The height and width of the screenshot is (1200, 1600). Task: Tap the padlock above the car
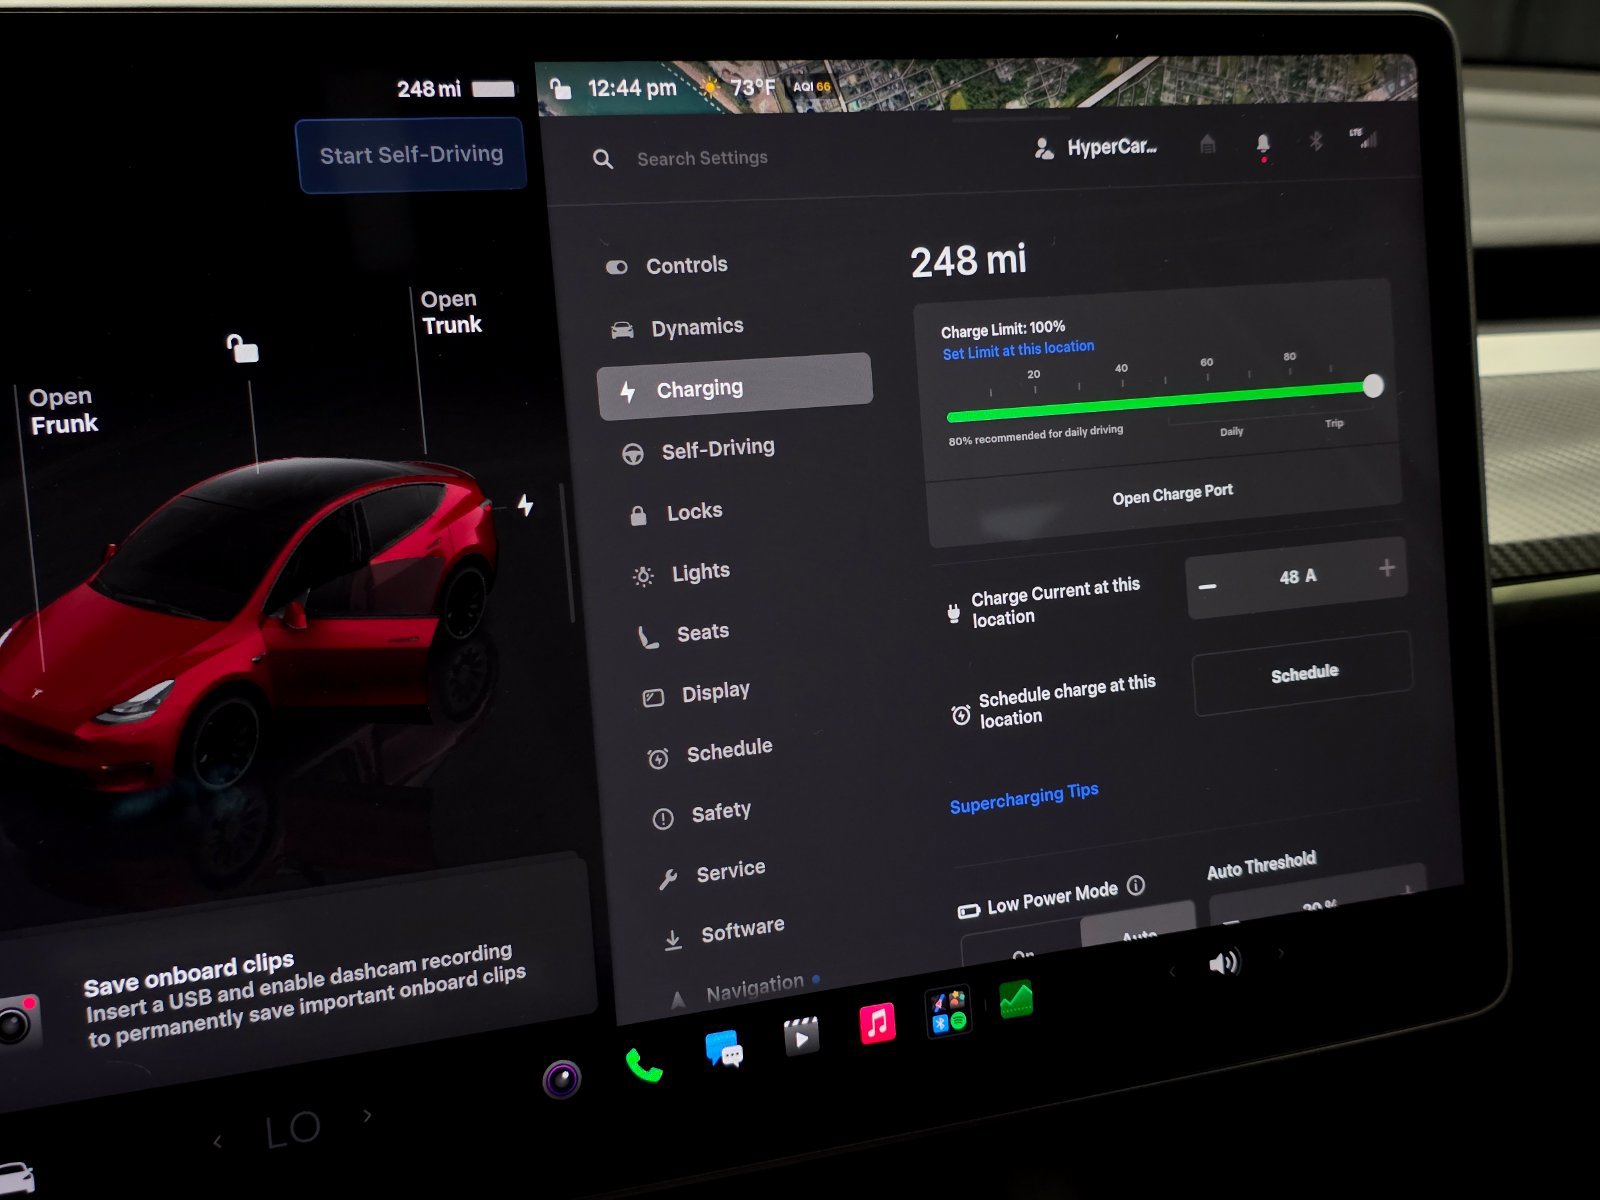point(241,348)
